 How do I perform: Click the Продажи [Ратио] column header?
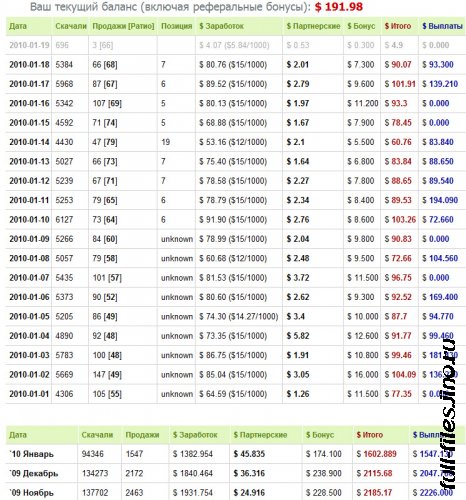(x=123, y=26)
